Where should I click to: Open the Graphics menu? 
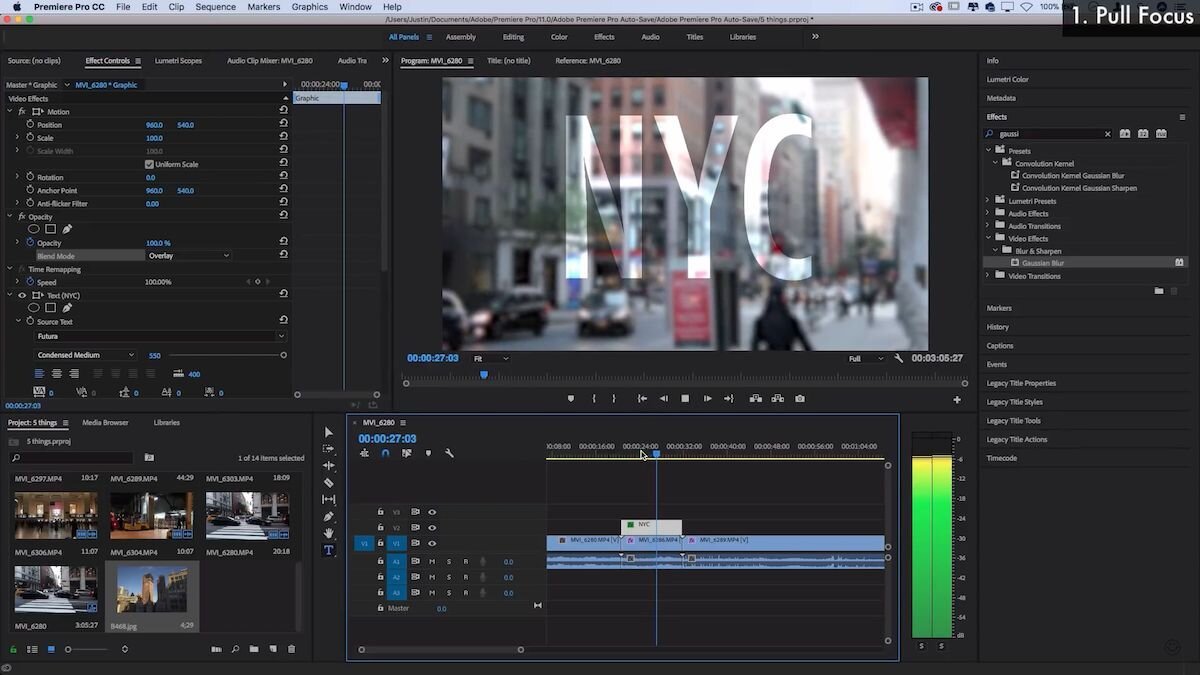tap(309, 7)
